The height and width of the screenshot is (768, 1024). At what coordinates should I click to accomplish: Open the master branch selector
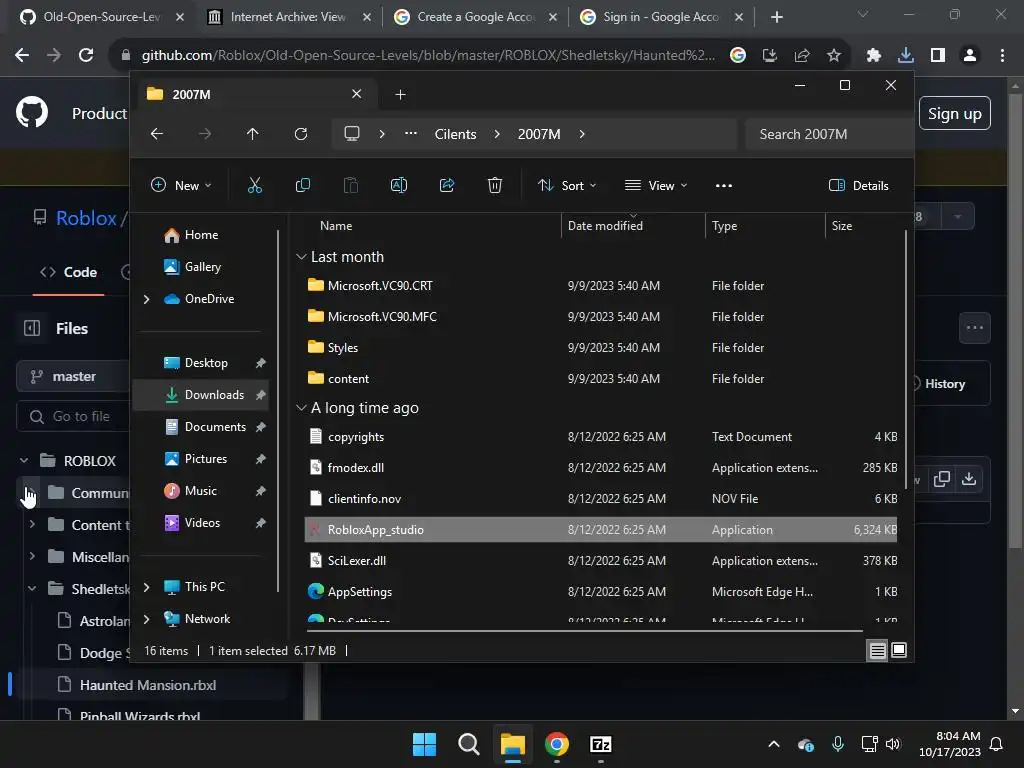point(73,376)
